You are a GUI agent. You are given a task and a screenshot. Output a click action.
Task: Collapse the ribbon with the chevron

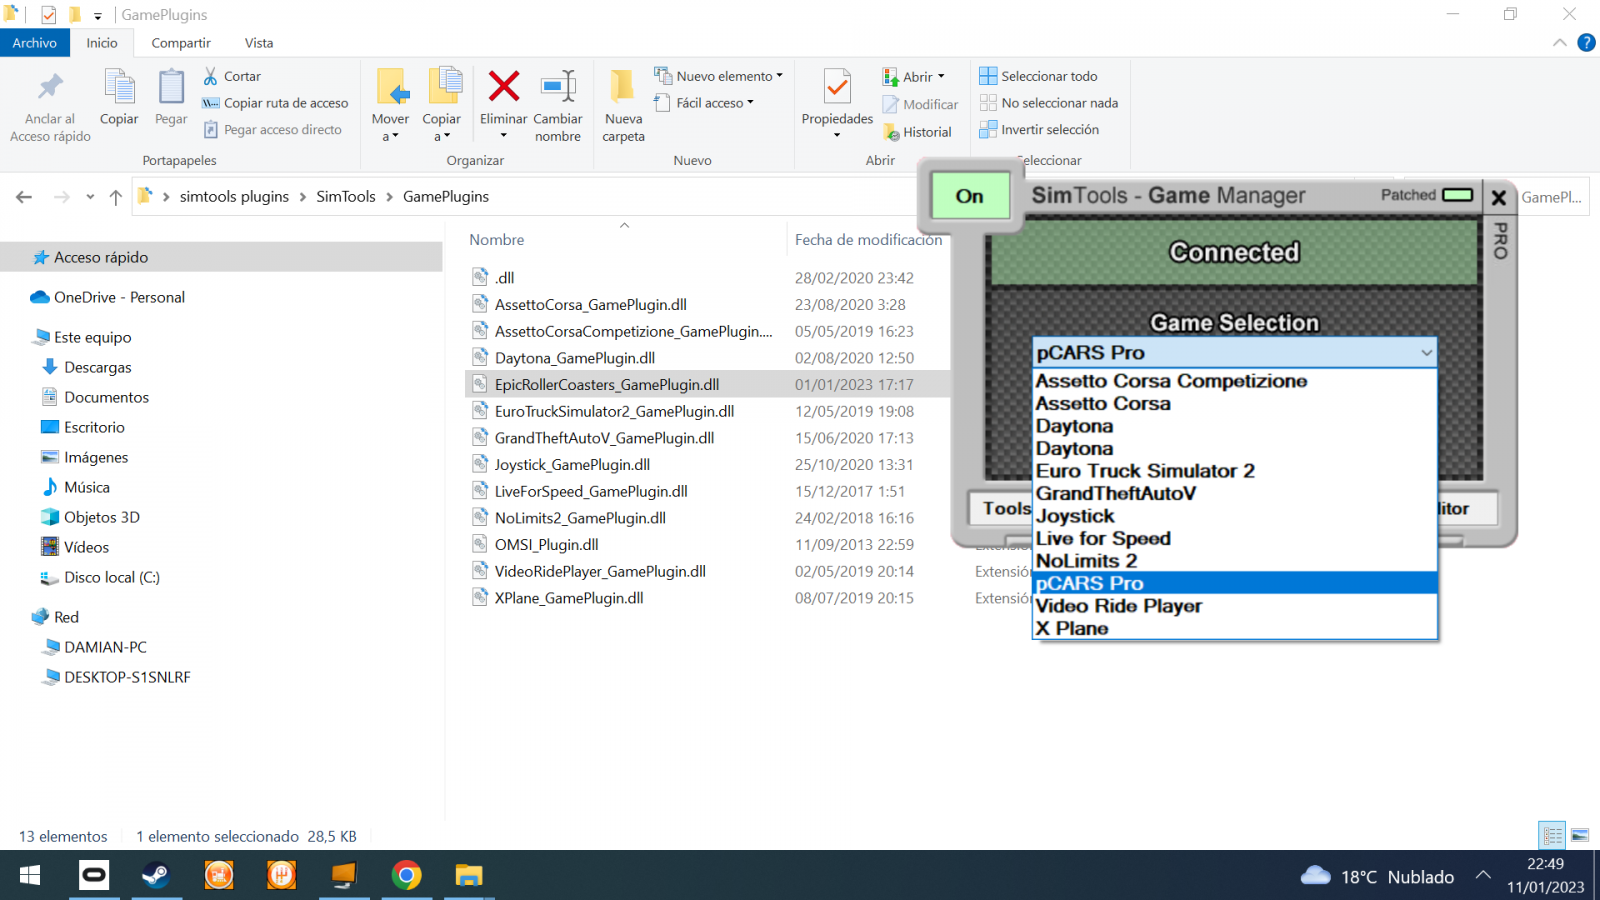click(x=1560, y=42)
